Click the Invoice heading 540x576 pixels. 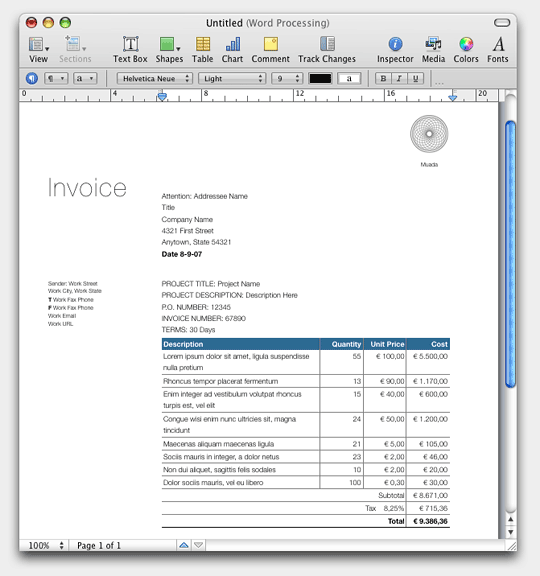(x=87, y=188)
